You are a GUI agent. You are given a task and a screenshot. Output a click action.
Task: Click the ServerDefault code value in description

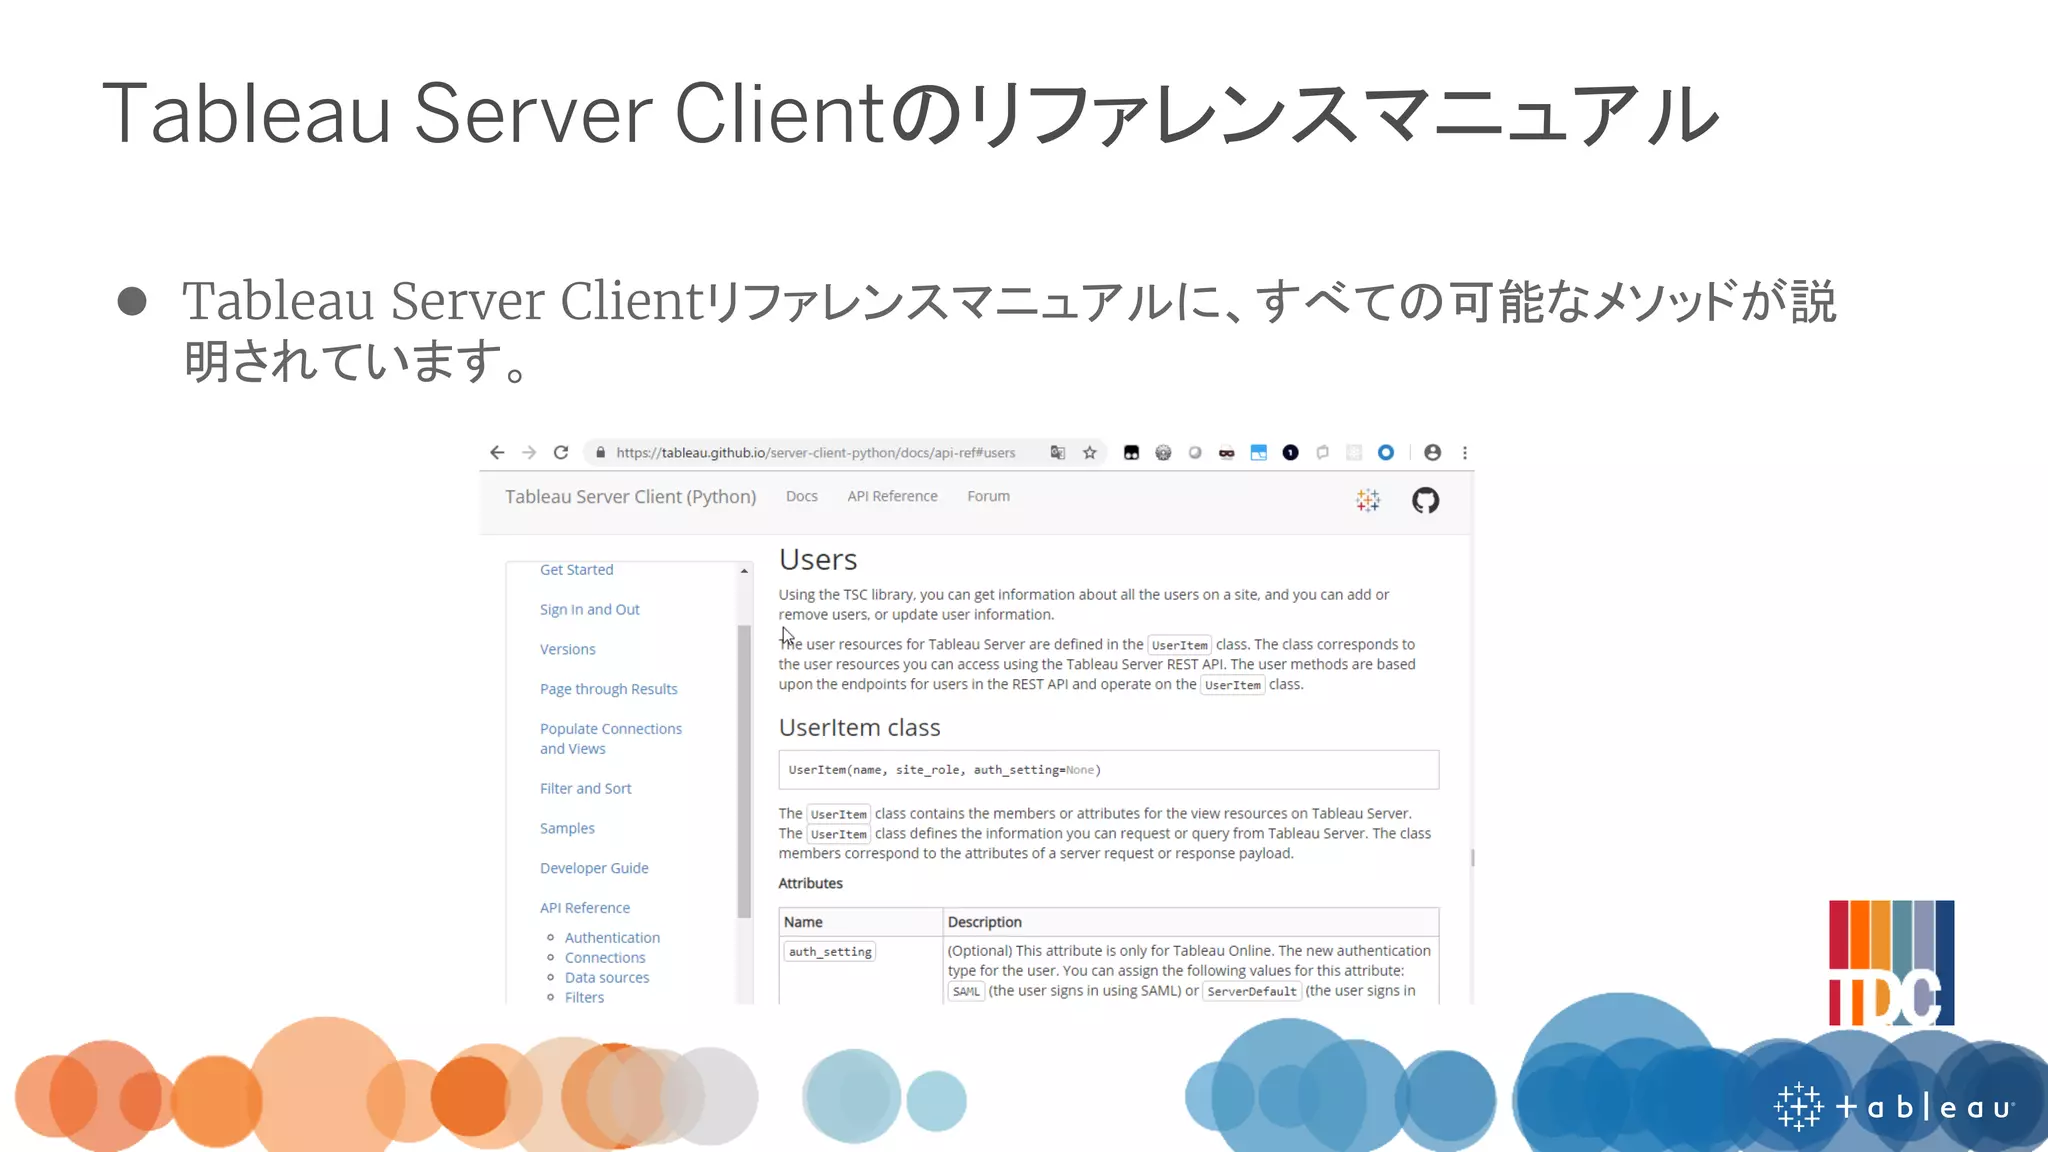coord(1251,991)
